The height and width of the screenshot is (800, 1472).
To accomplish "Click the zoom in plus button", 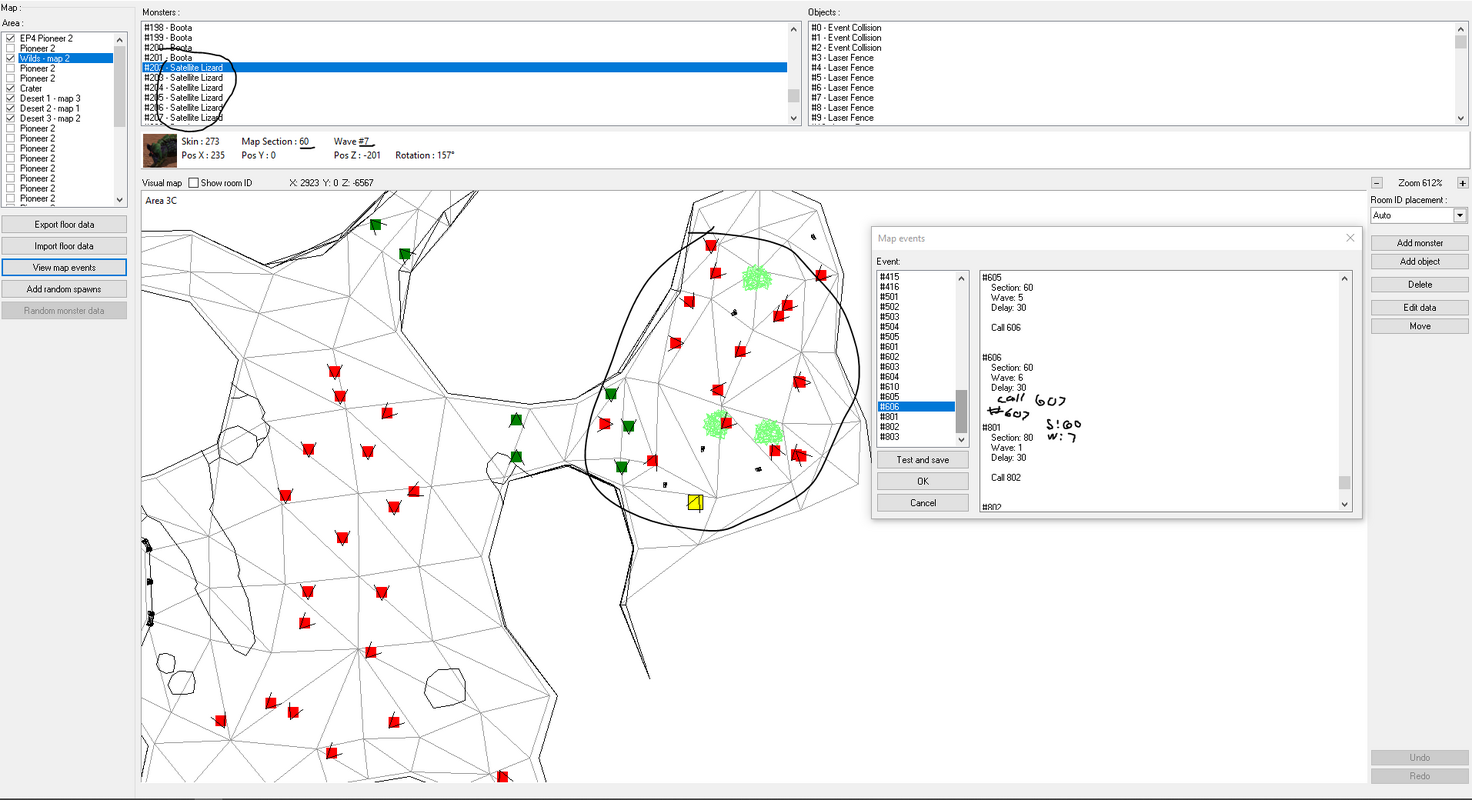I will coord(1463,183).
